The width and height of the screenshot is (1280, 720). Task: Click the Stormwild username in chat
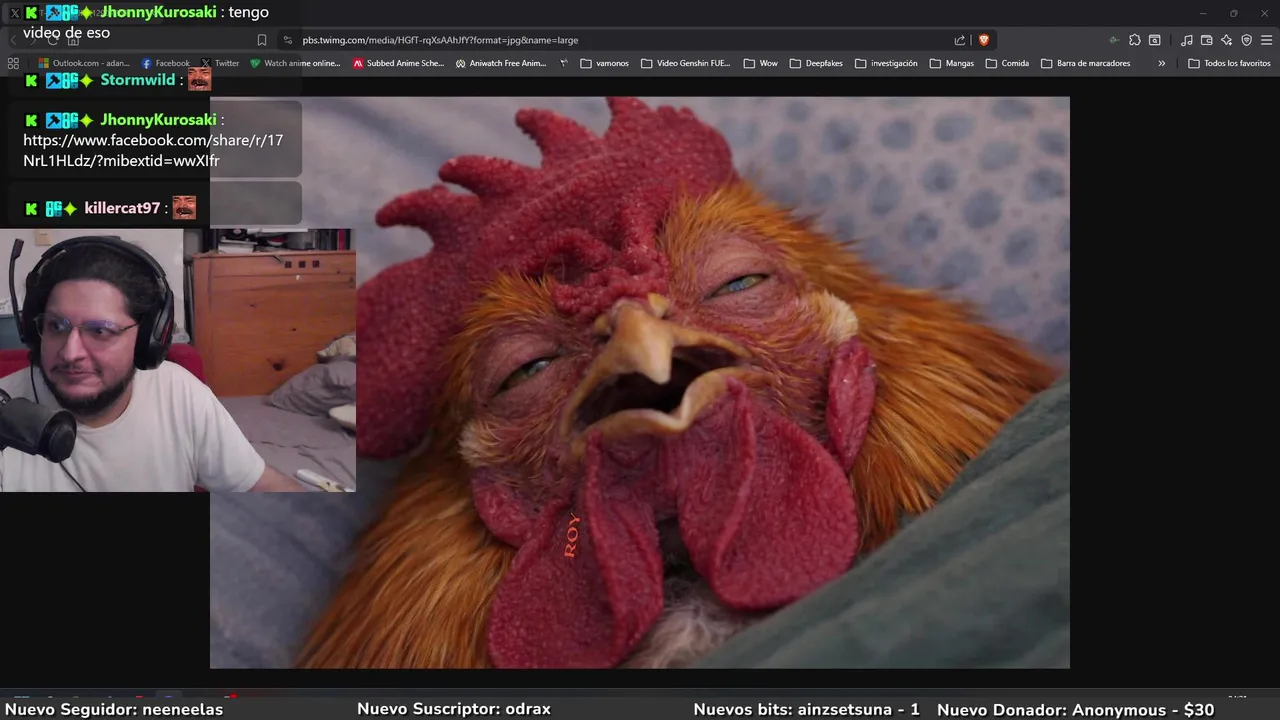tap(138, 80)
